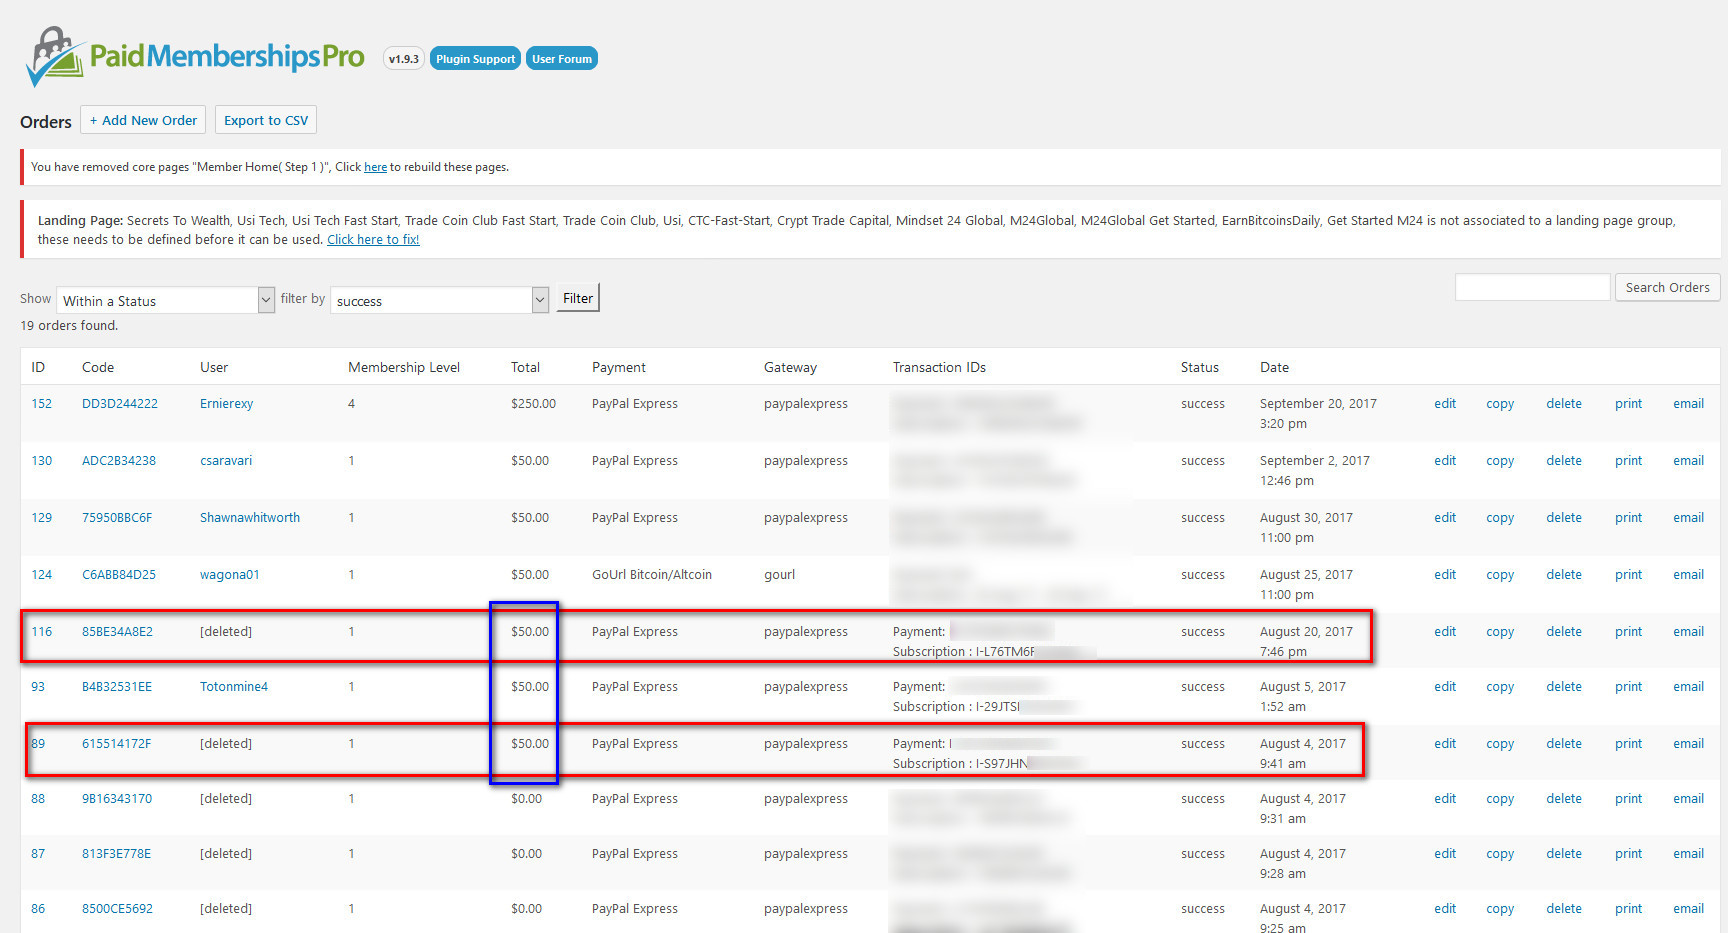1728x933 pixels.
Task: Focus the Search Orders input field
Action: [1533, 287]
